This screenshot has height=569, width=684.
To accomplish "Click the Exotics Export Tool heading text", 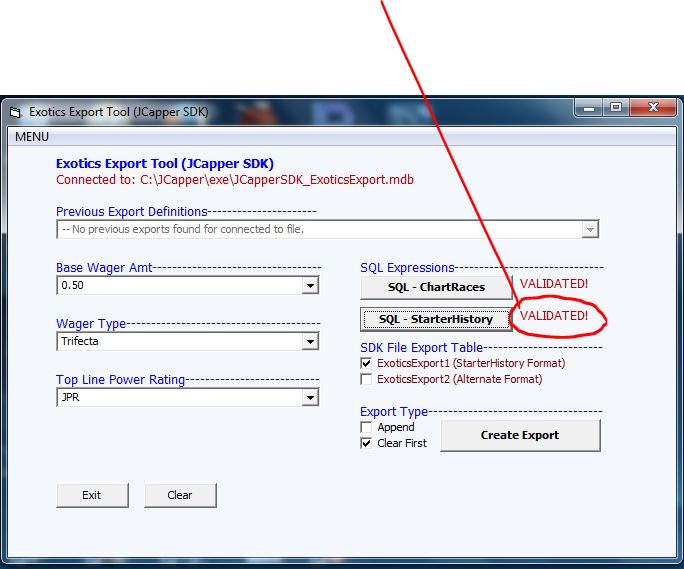I will pyautogui.click(x=165, y=164).
